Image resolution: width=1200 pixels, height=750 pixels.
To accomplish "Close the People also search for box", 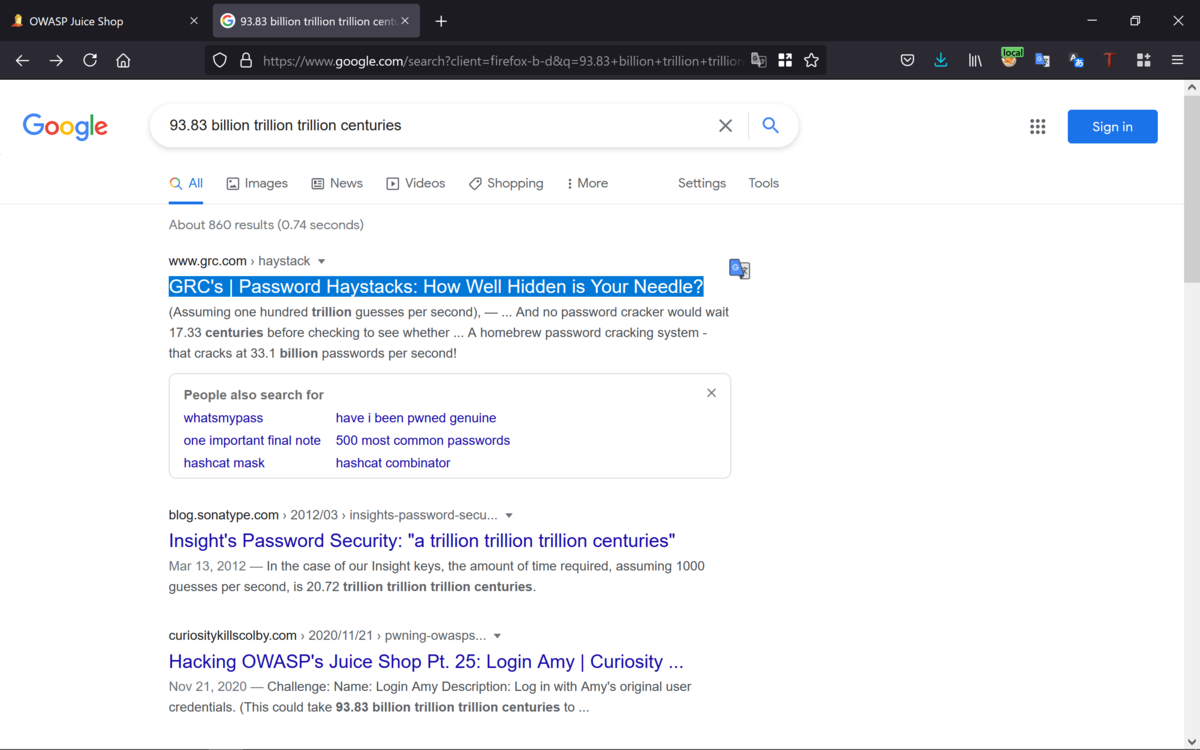I will pos(711,393).
